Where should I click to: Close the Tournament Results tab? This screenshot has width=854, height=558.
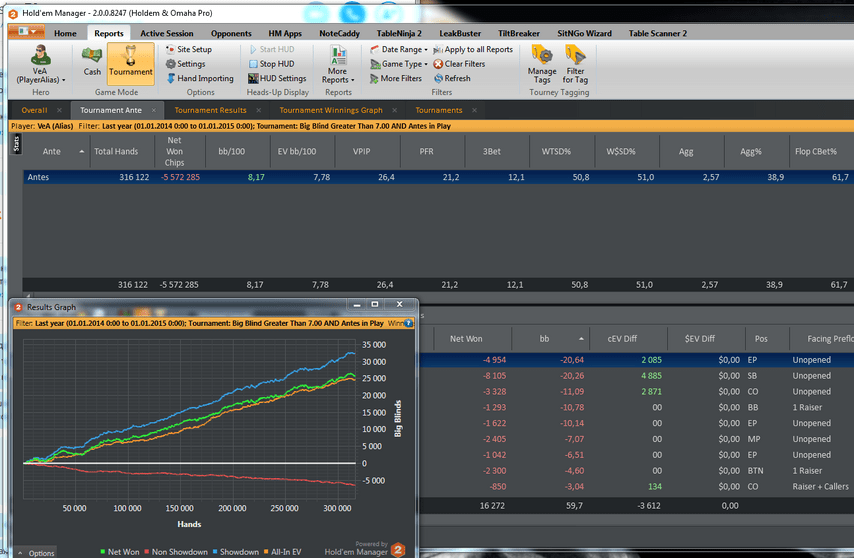pos(259,110)
